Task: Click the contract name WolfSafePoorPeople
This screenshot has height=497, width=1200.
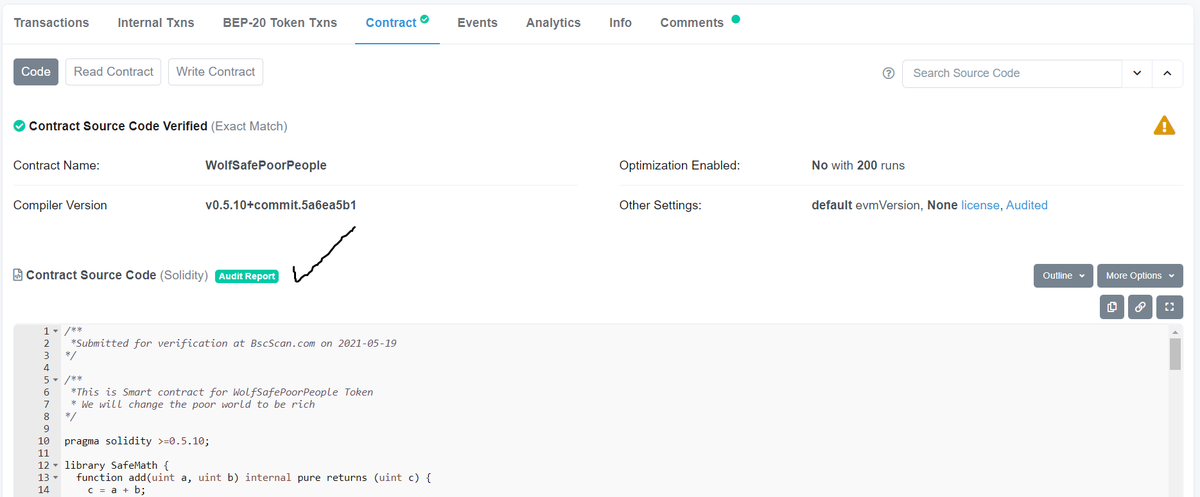Action: [265, 165]
